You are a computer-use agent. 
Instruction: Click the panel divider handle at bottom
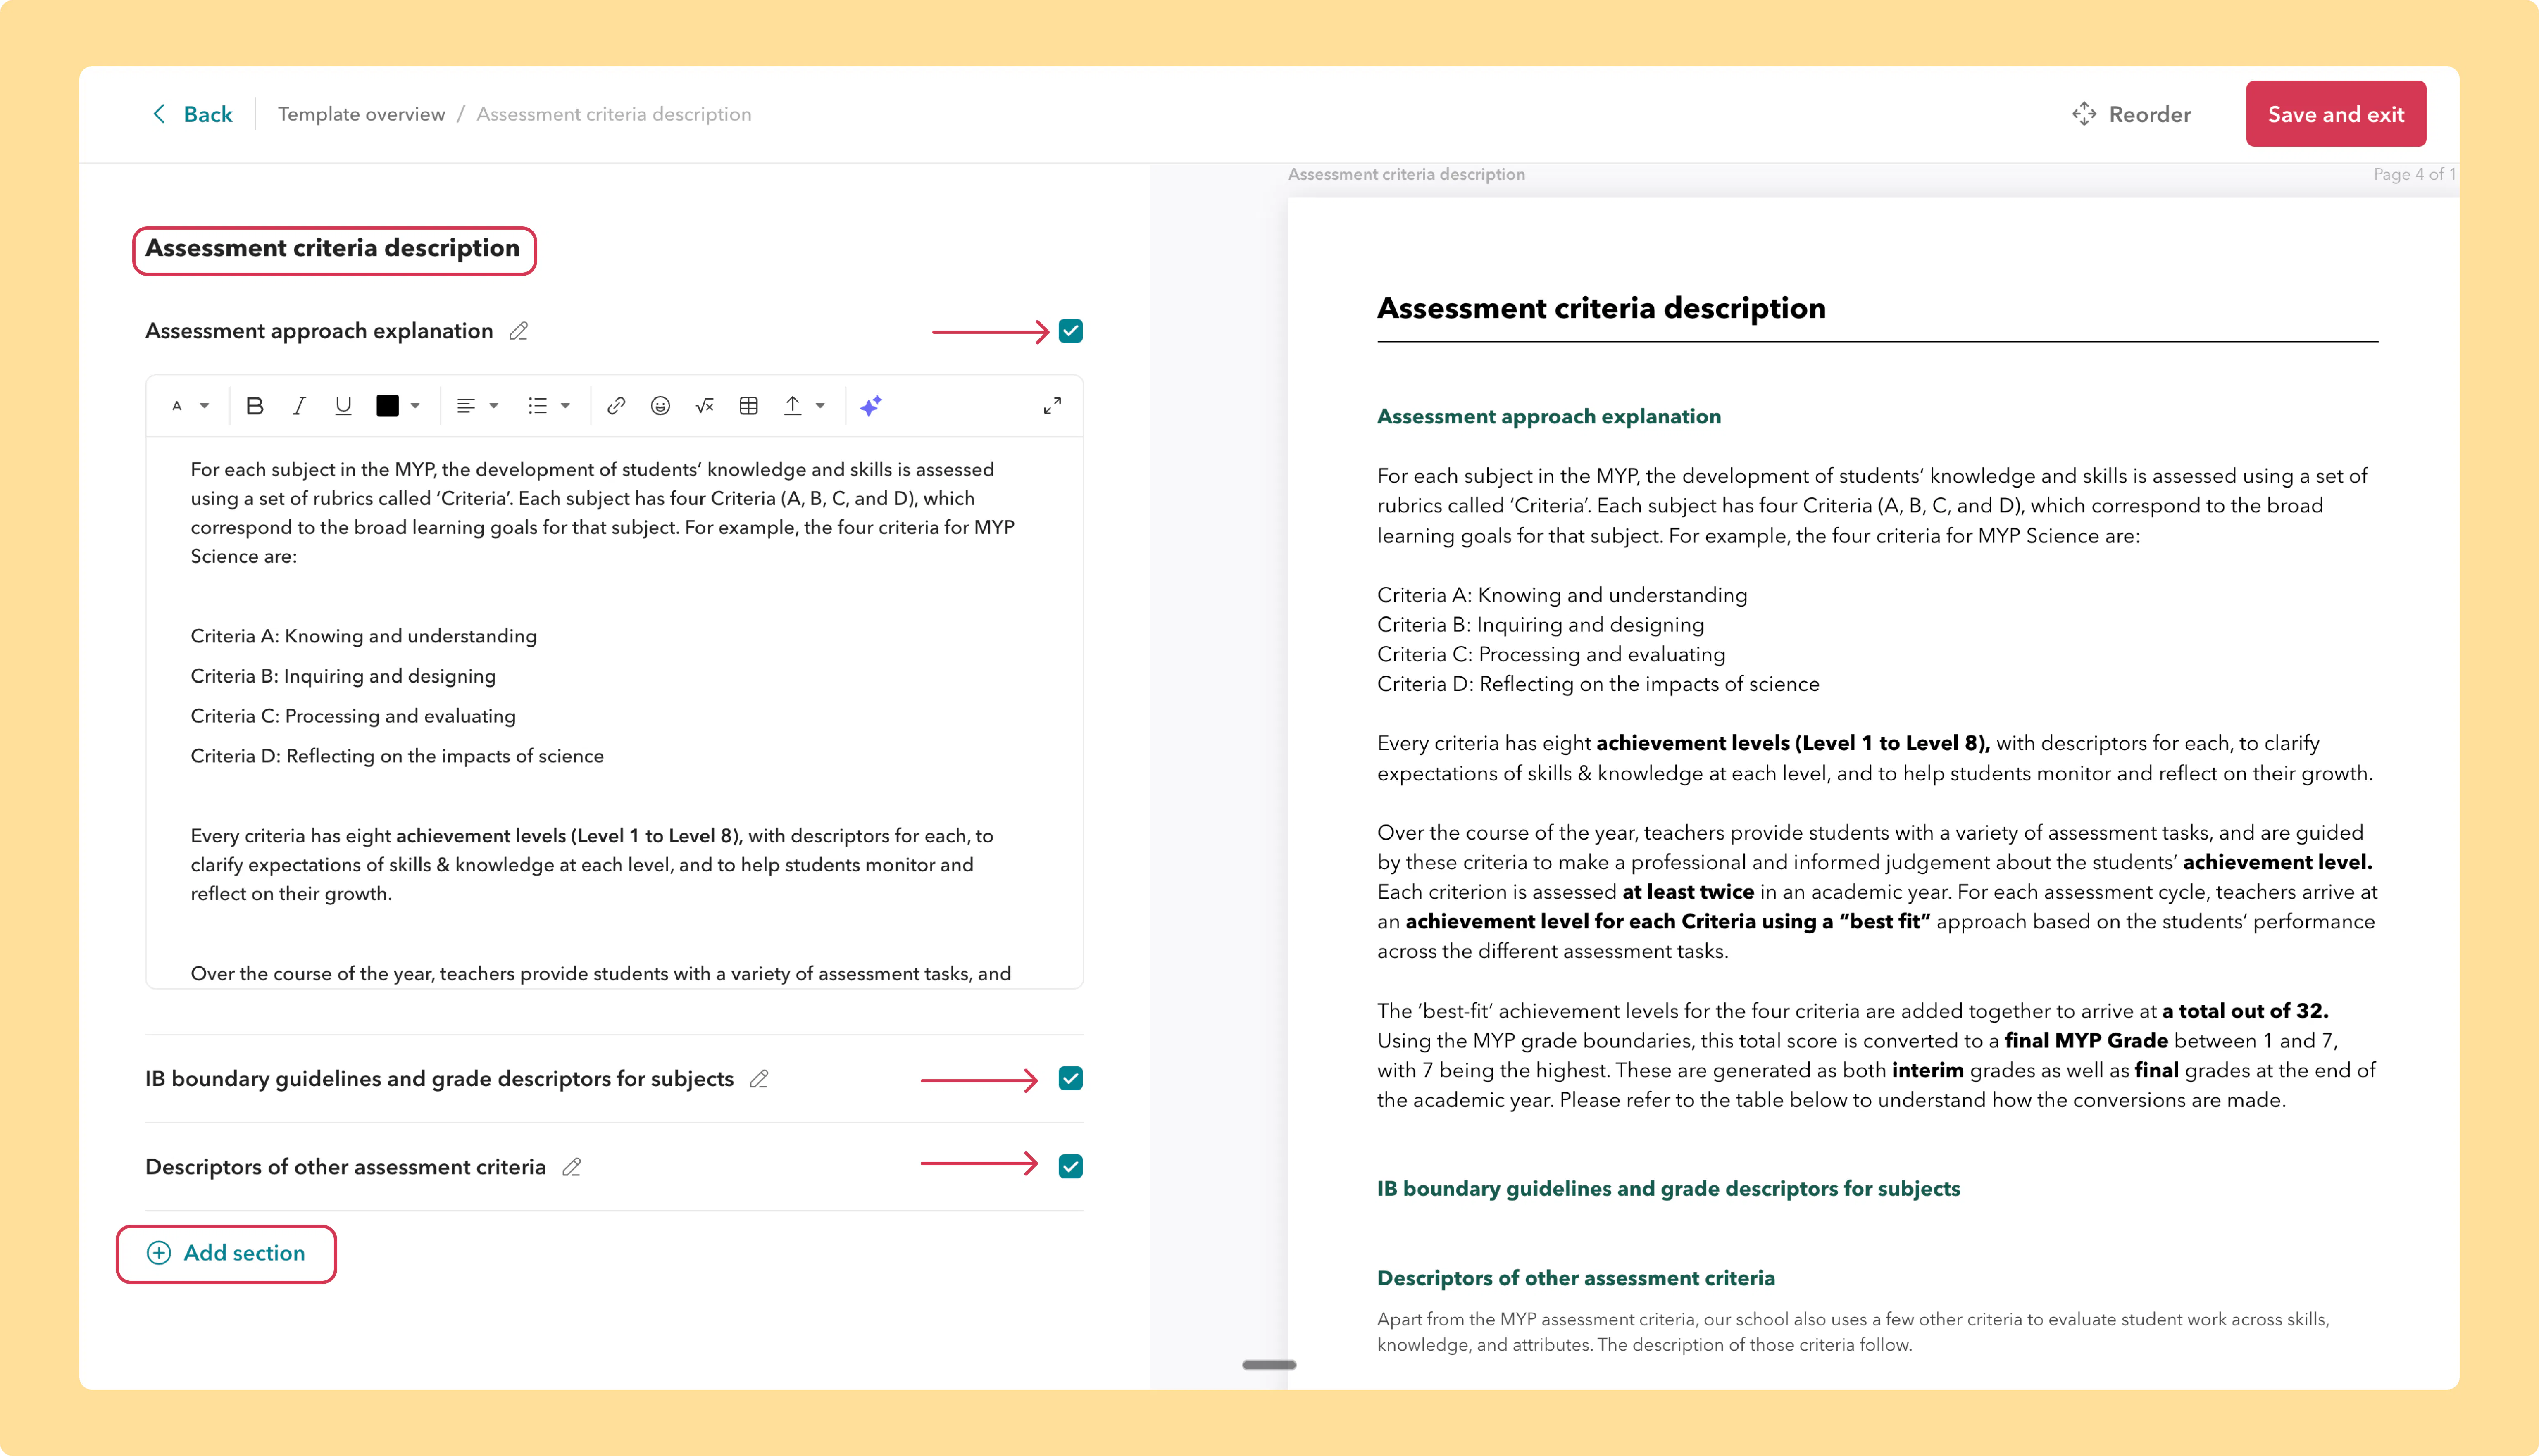point(1269,1365)
